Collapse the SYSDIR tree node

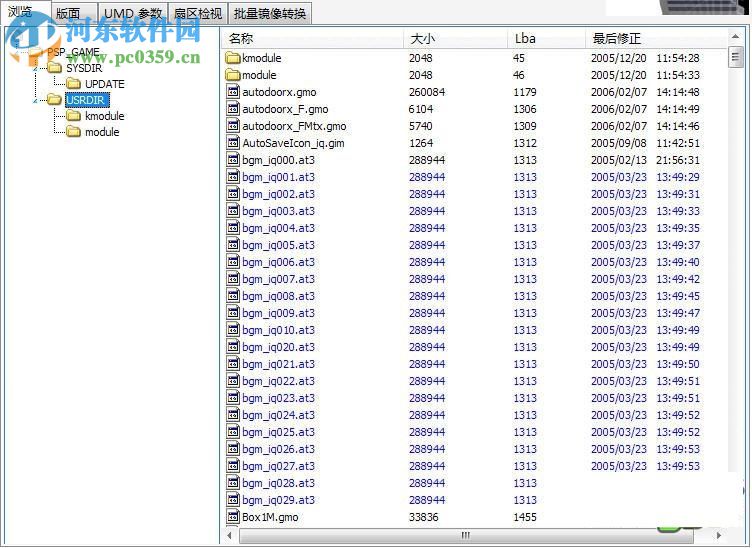(x=35, y=69)
